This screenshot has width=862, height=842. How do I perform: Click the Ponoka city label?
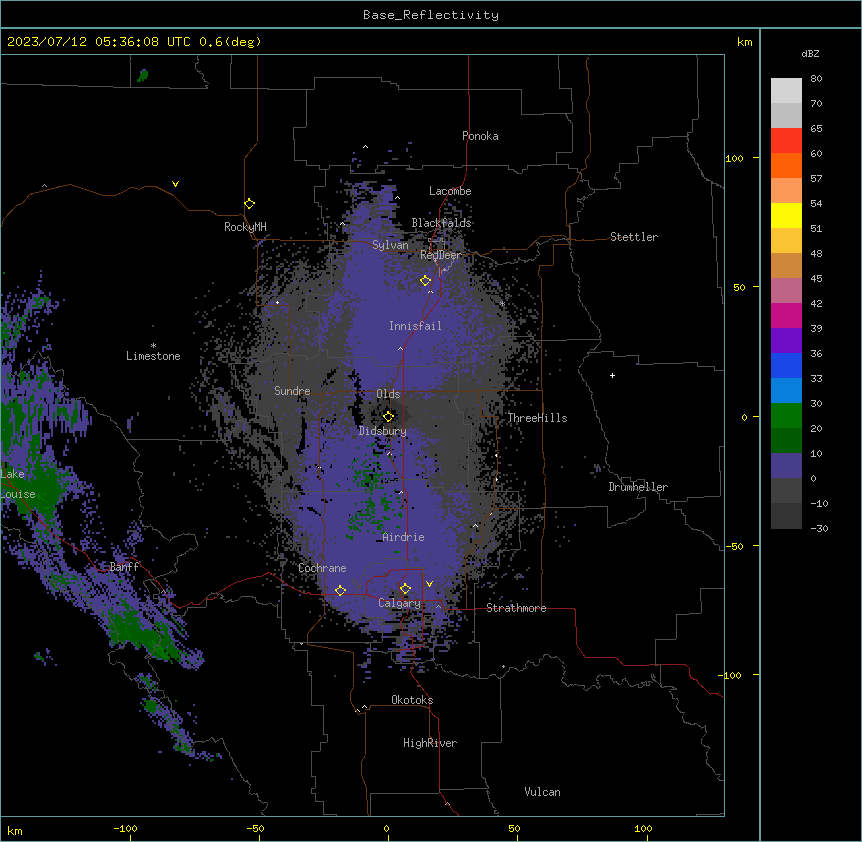pos(480,136)
